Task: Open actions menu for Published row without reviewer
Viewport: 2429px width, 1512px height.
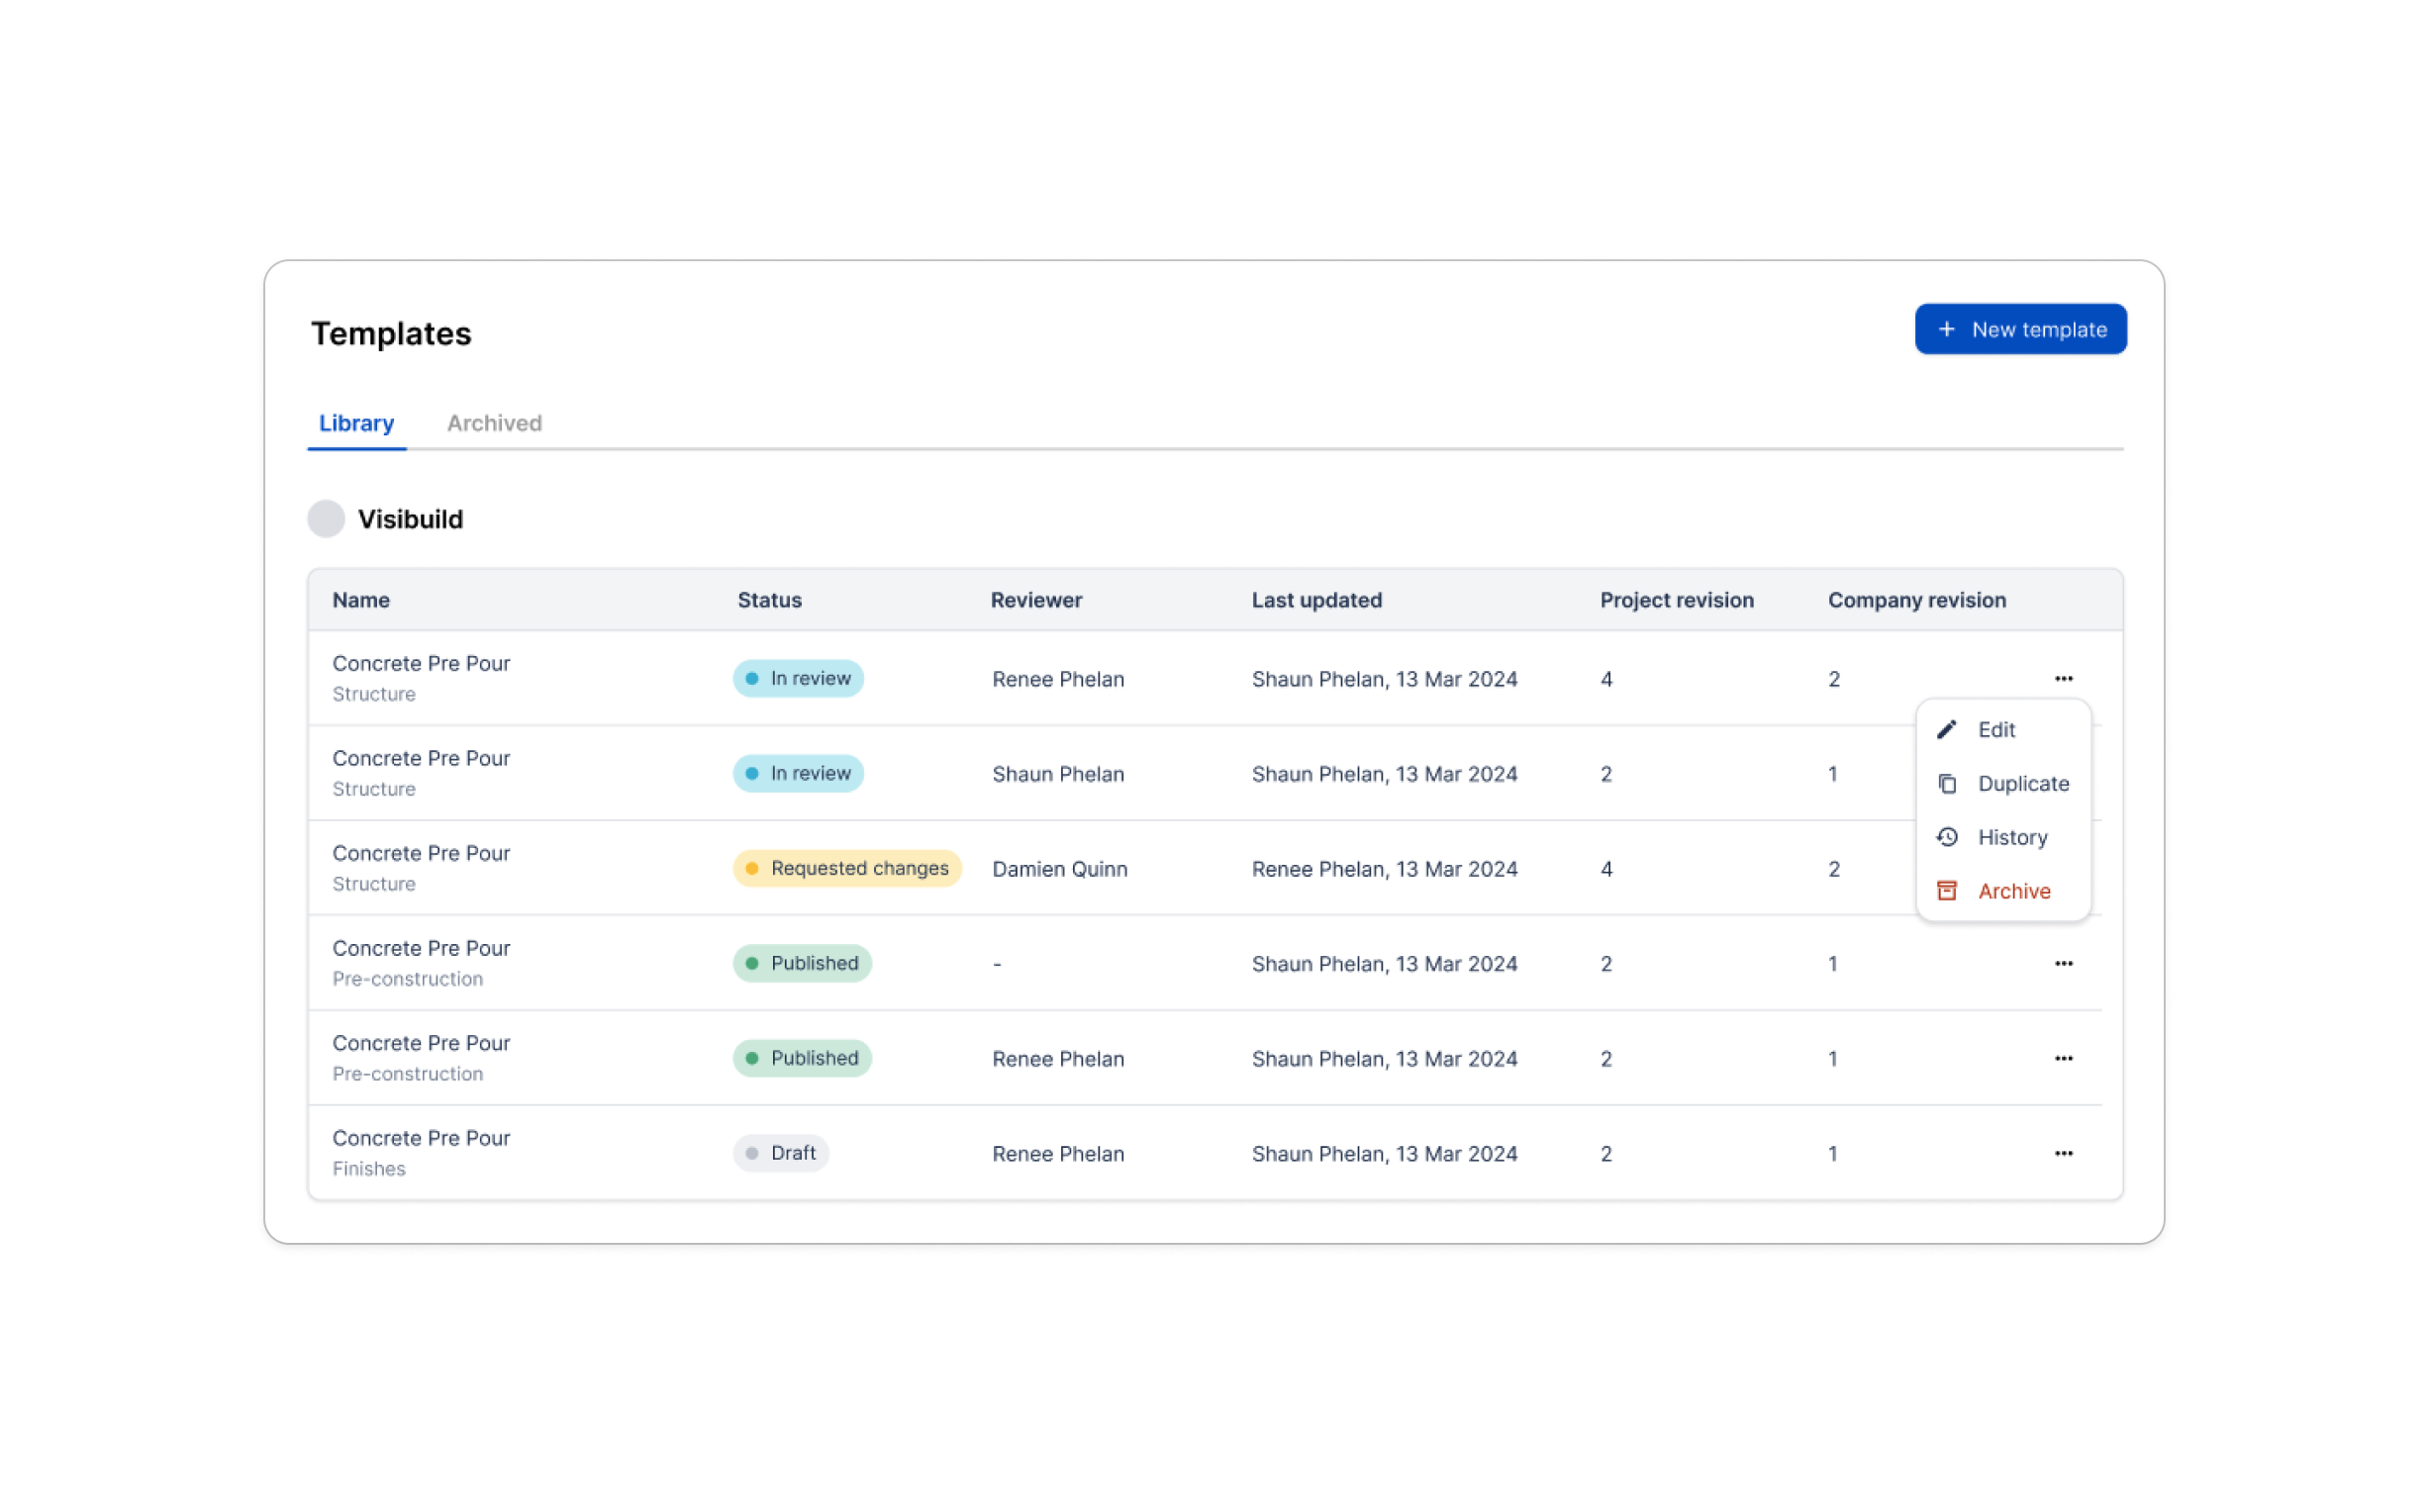Action: 2063,963
